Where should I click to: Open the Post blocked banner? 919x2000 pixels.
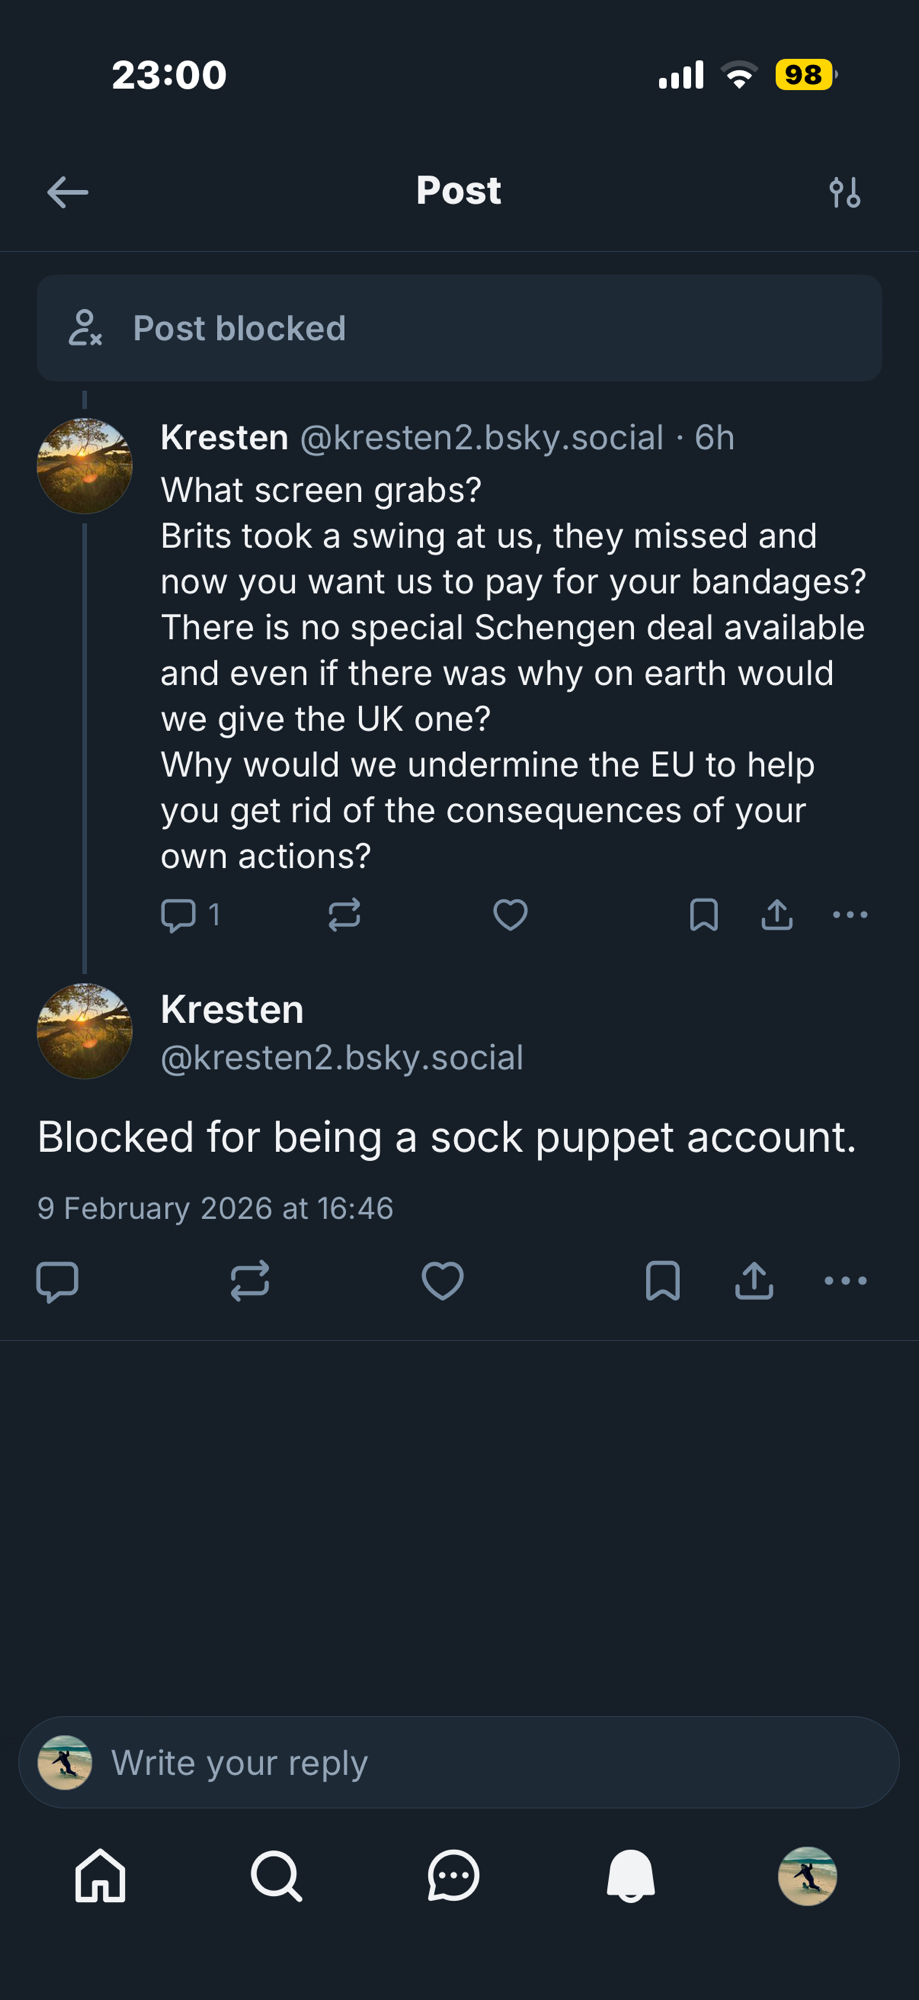[459, 328]
